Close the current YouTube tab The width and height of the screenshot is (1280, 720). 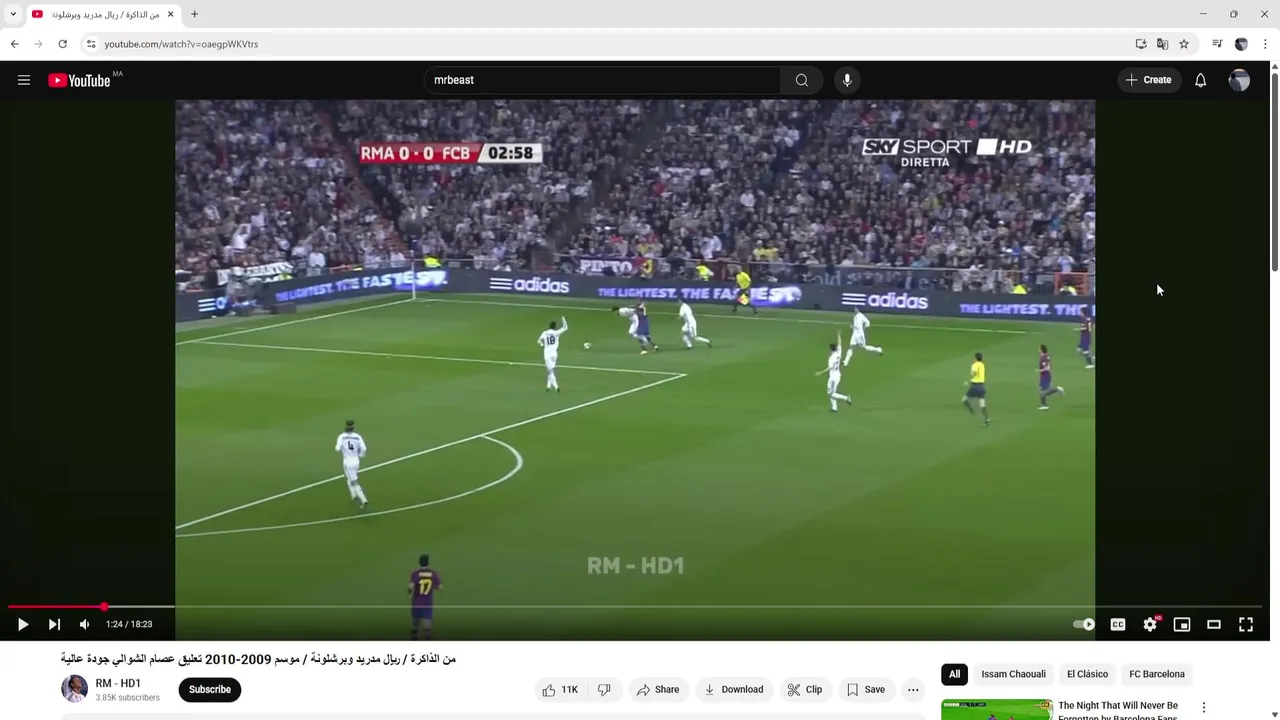pos(171,14)
